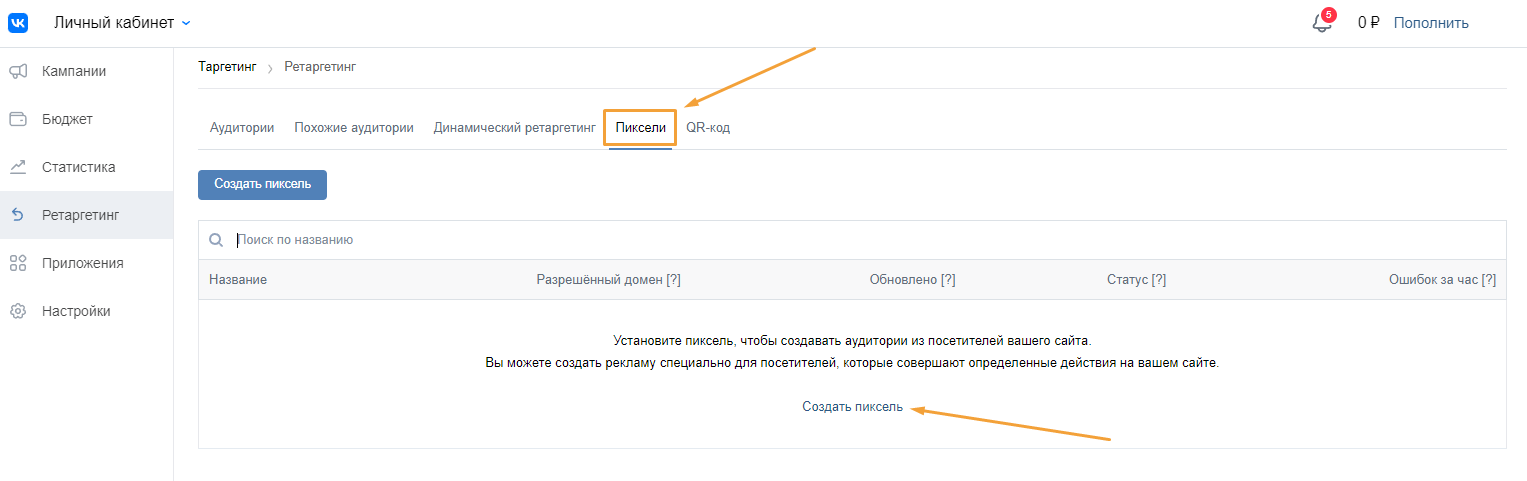Click the Статистика chart icon
Viewport: 1527px width, 481px height.
[18, 167]
